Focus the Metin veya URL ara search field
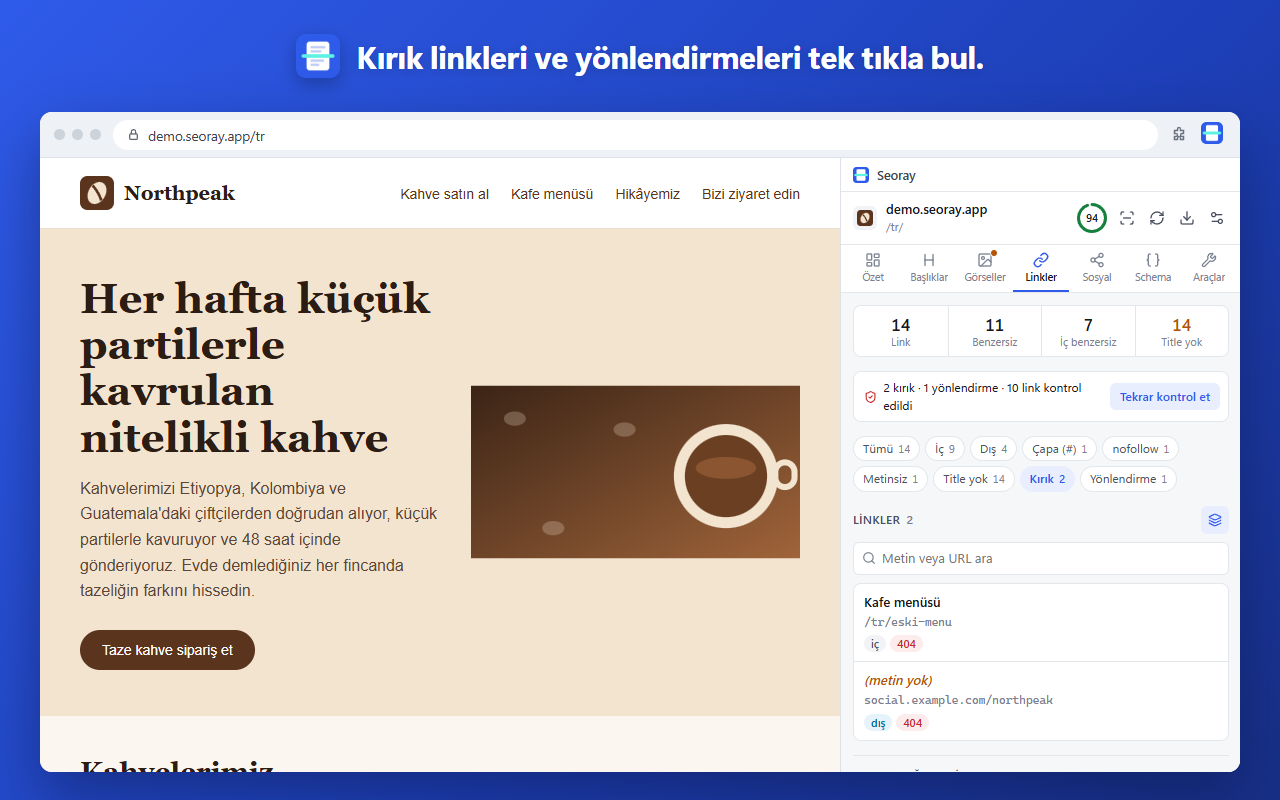Viewport: 1280px width, 800px height. click(1041, 558)
